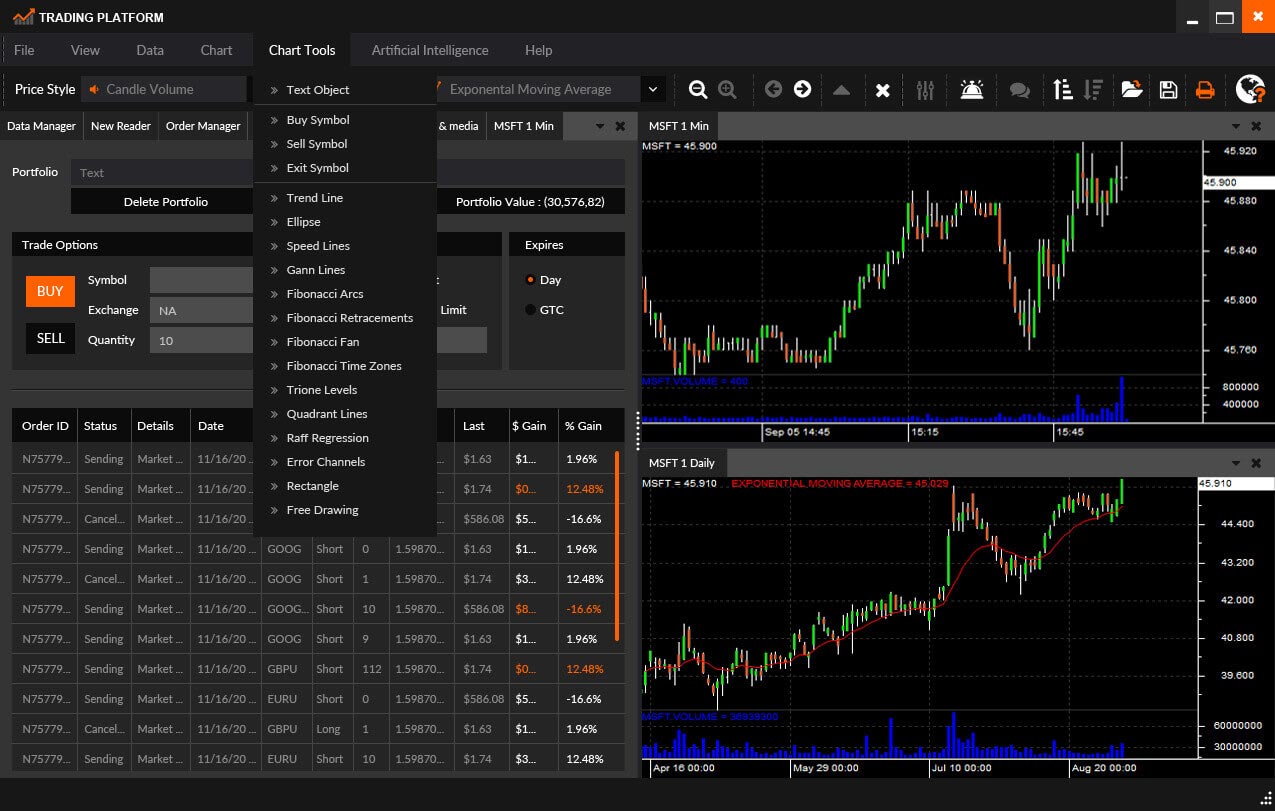The image size is (1275, 811).
Task: Click the white X delete icon in toolbar
Action: click(882, 90)
